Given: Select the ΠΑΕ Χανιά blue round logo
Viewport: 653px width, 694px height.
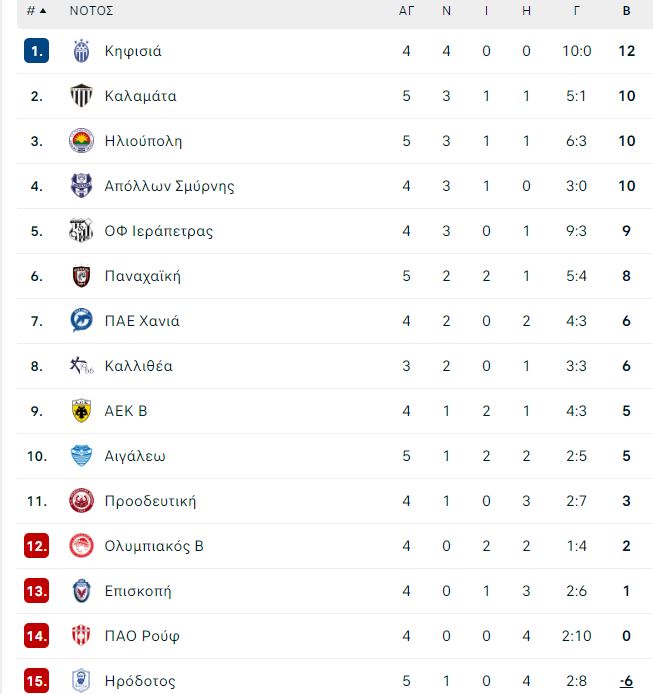Looking at the screenshot, I should [81, 320].
